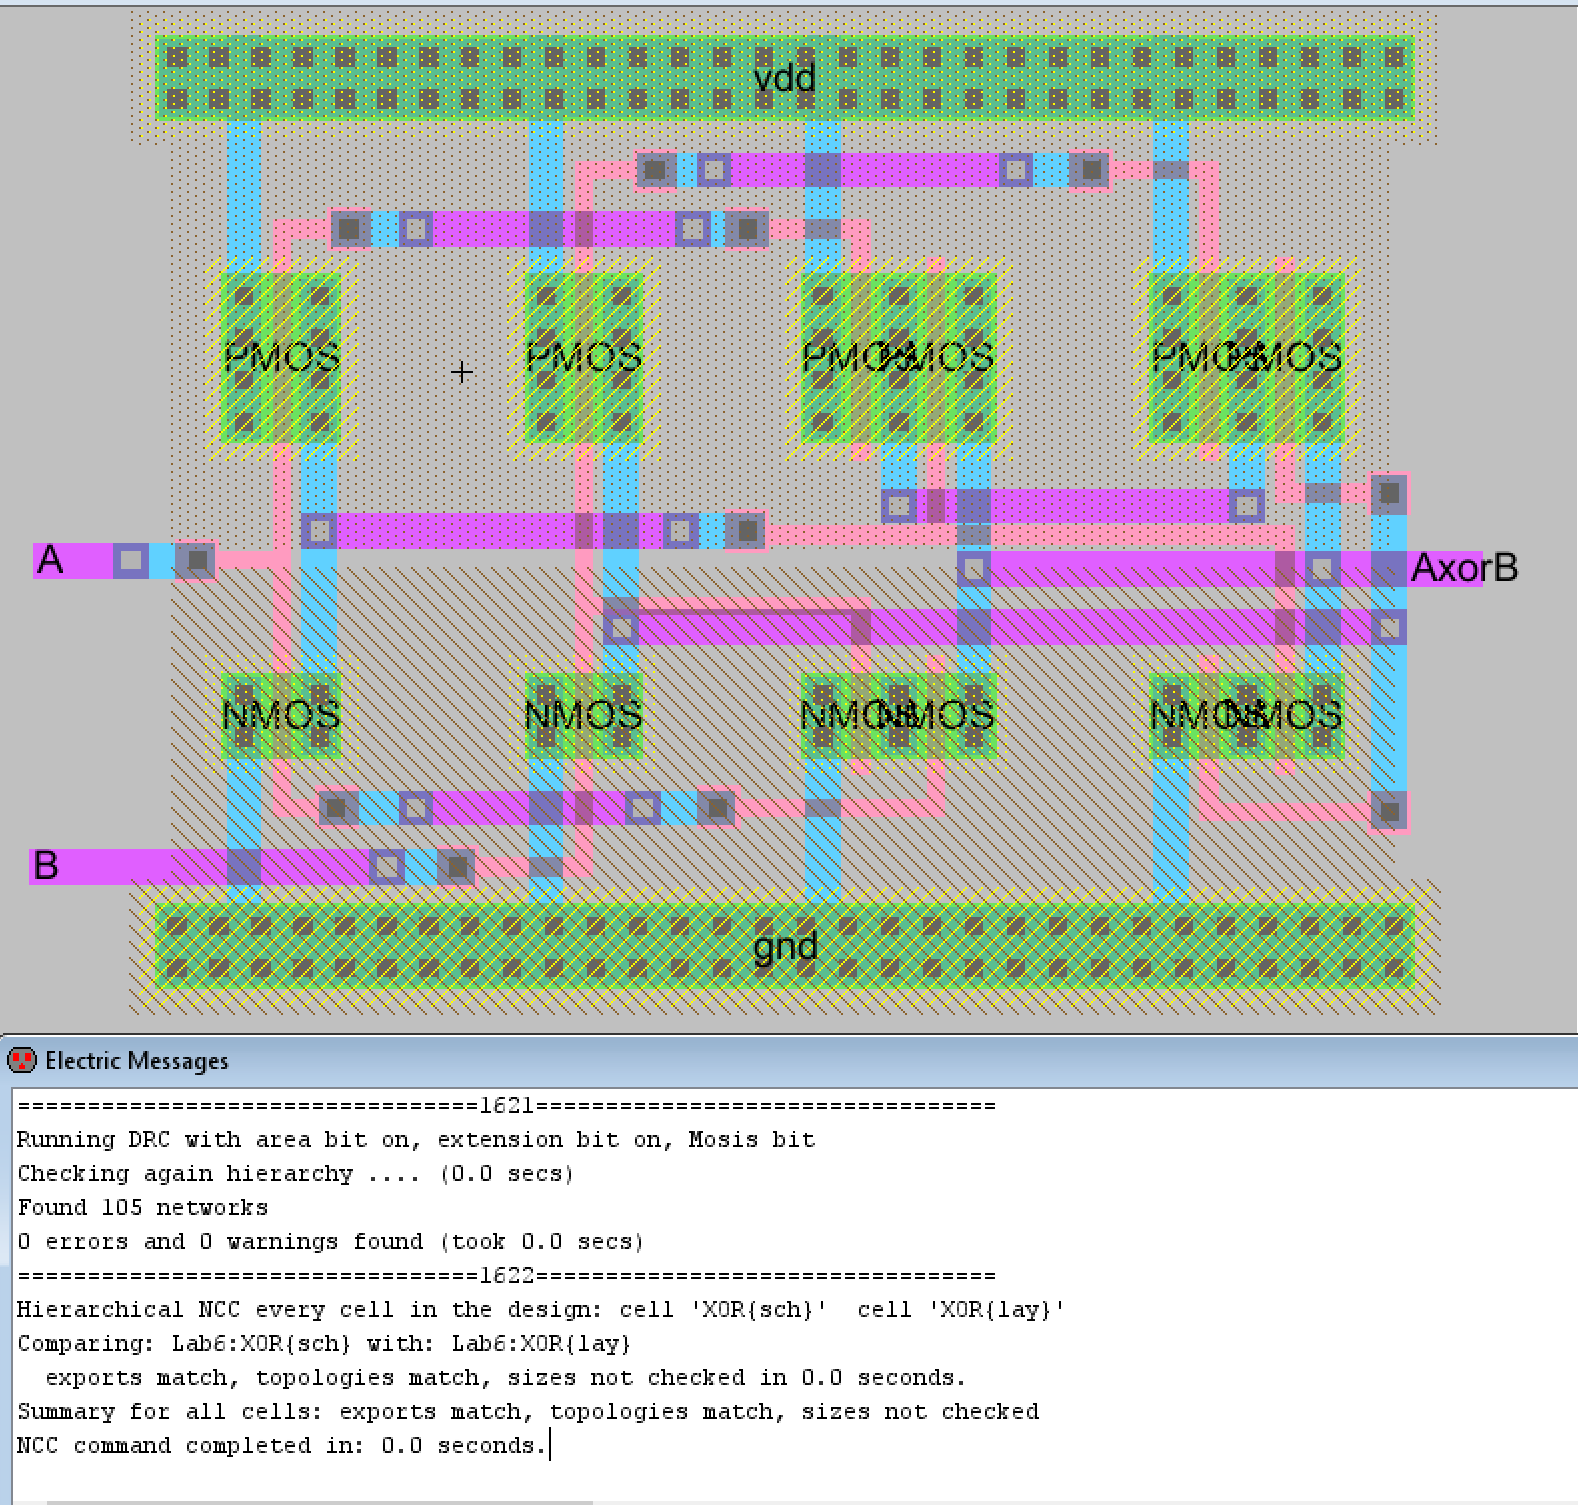
Task: Select the leftmost NMOS transistor
Action: click(281, 715)
